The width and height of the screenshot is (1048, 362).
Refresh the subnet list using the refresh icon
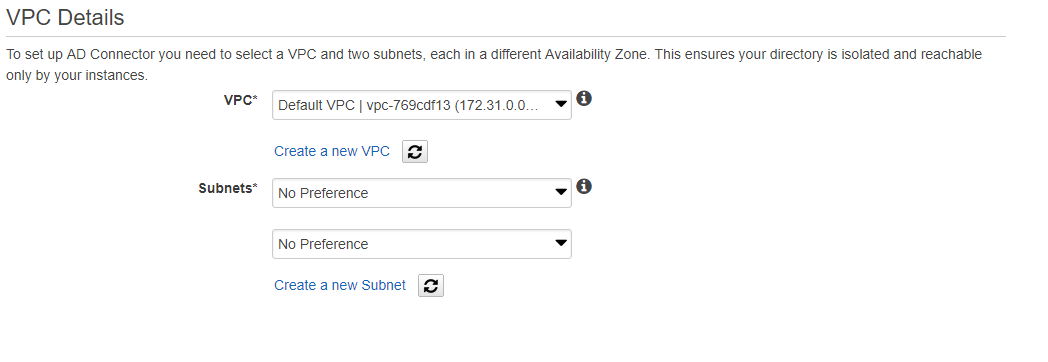(x=430, y=285)
